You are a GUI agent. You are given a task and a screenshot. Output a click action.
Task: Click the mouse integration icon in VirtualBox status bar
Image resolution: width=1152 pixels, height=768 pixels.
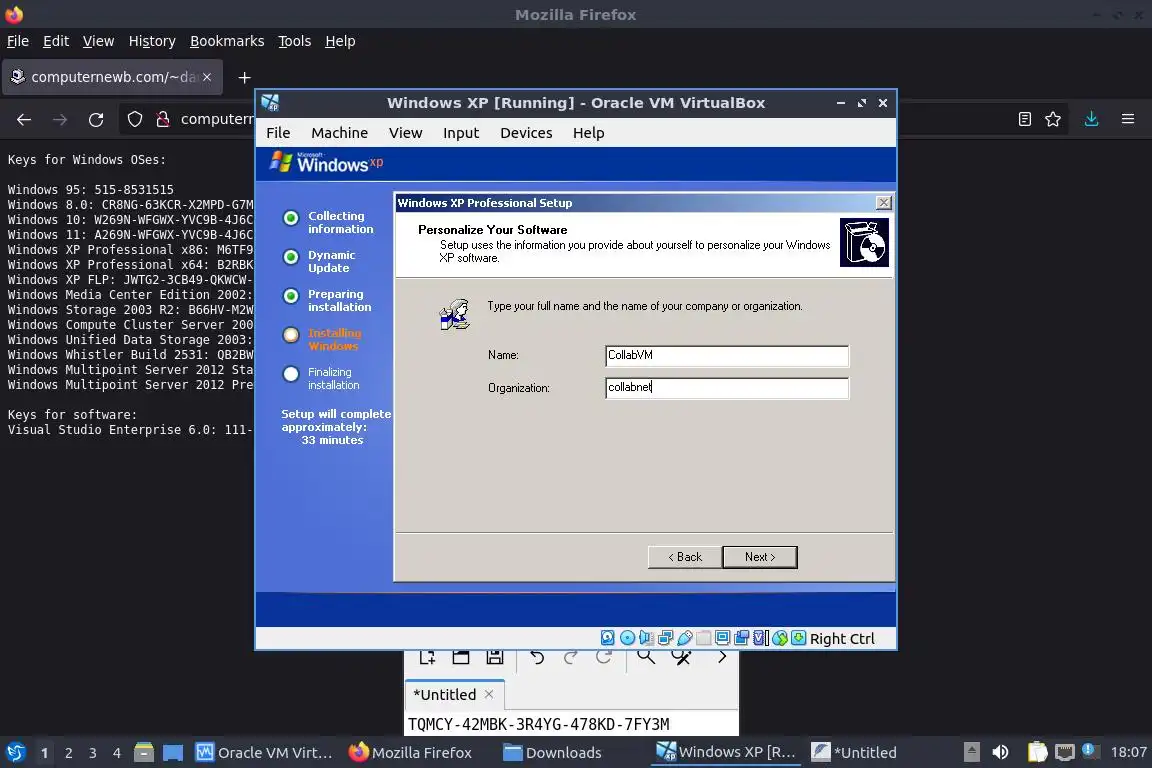[780, 638]
